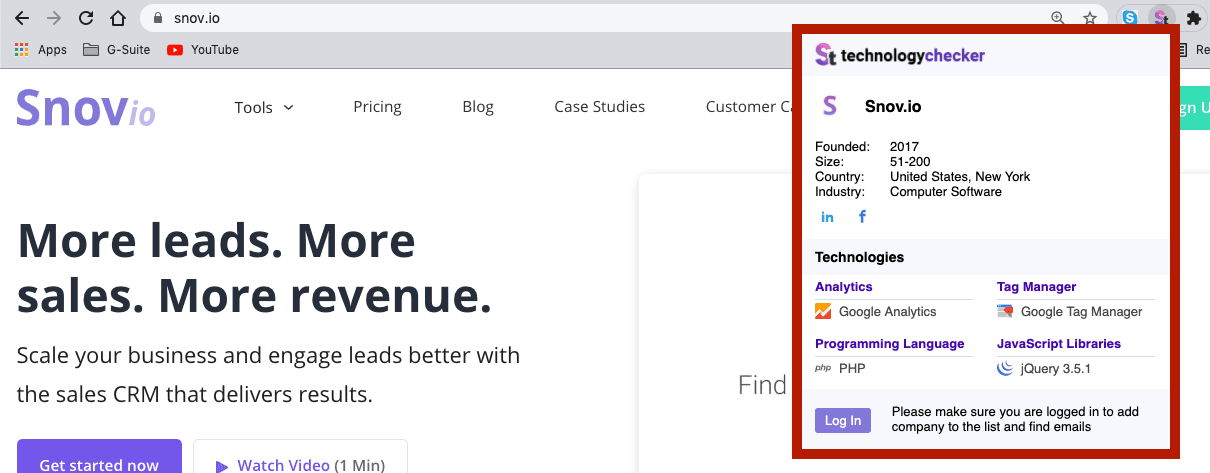Viewport: 1210px width, 473px height.
Task: Expand the Tools dropdown menu
Action: click(264, 107)
